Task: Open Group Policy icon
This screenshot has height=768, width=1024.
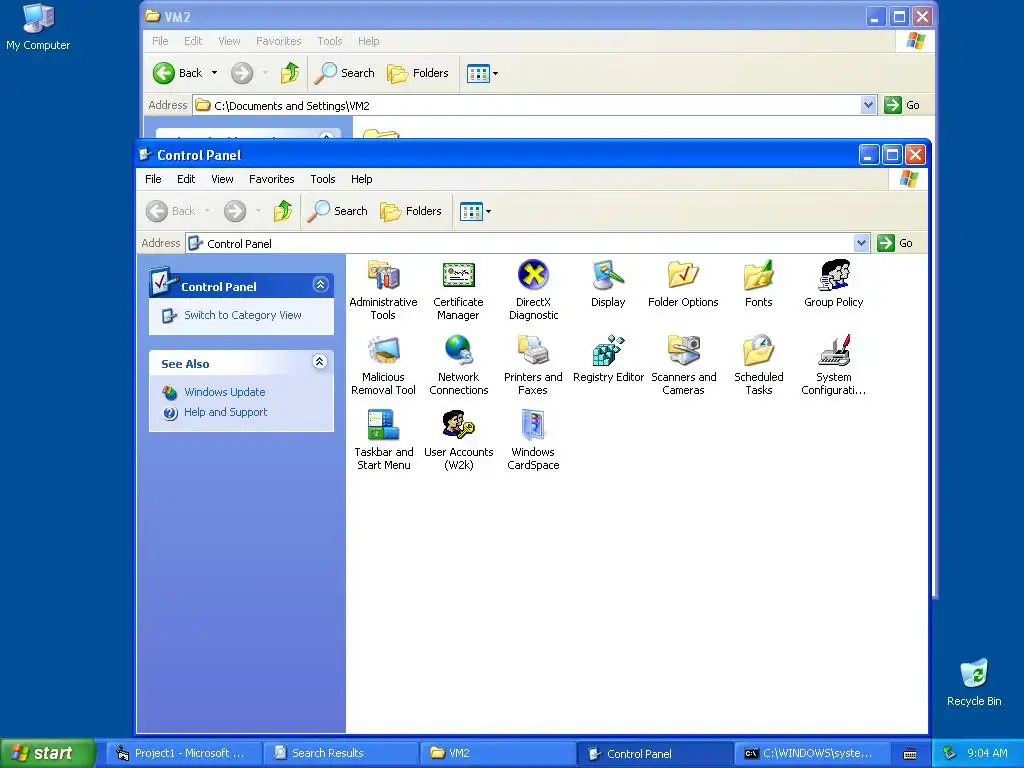Action: tap(833, 284)
